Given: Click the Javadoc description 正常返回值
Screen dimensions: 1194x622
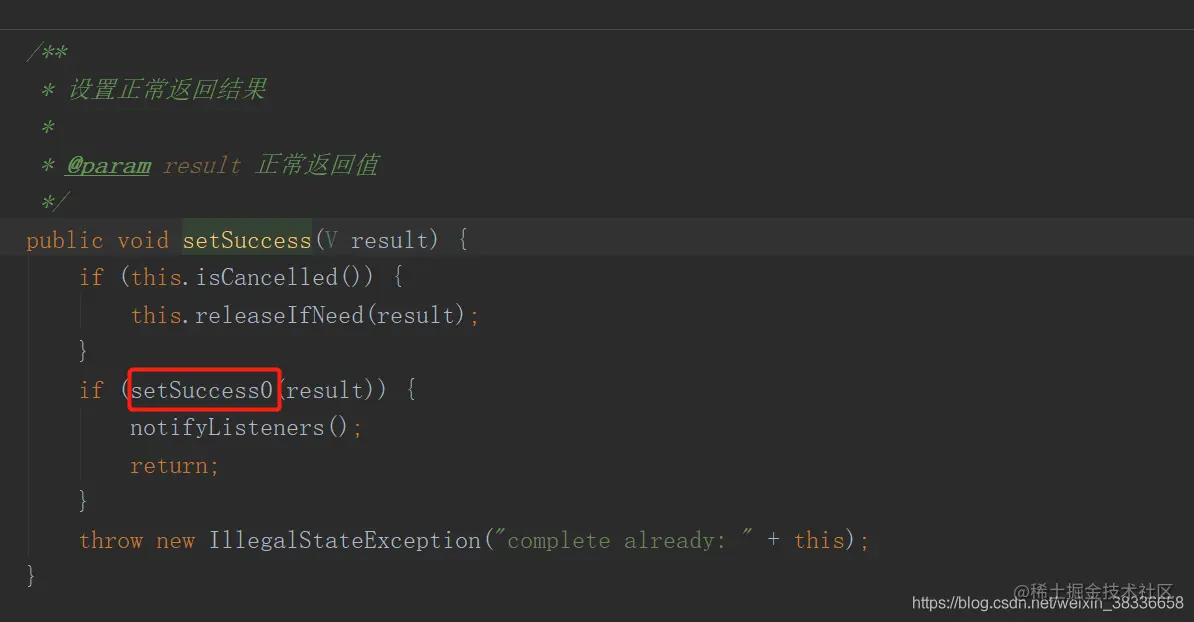Looking at the screenshot, I should pyautogui.click(x=317, y=164).
